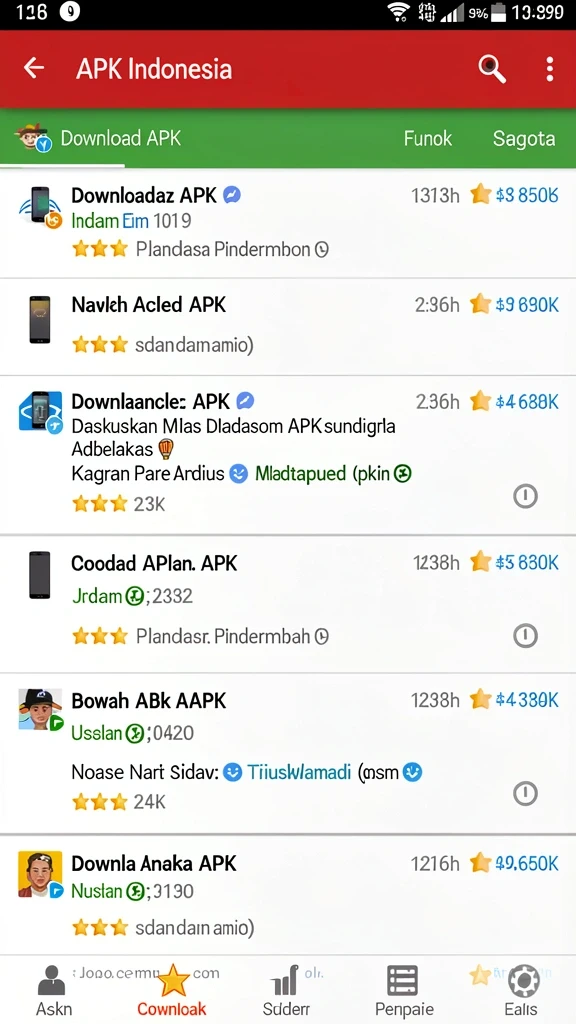The width and height of the screenshot is (576, 1024).
Task: Tap the back arrow in the header
Action: [34, 68]
